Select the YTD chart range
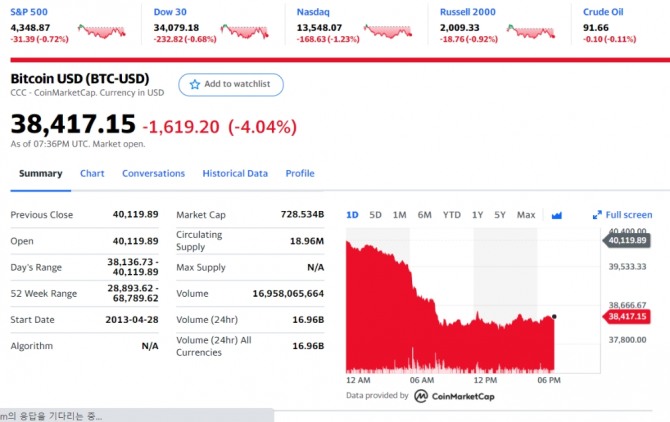670x422 pixels. click(452, 215)
